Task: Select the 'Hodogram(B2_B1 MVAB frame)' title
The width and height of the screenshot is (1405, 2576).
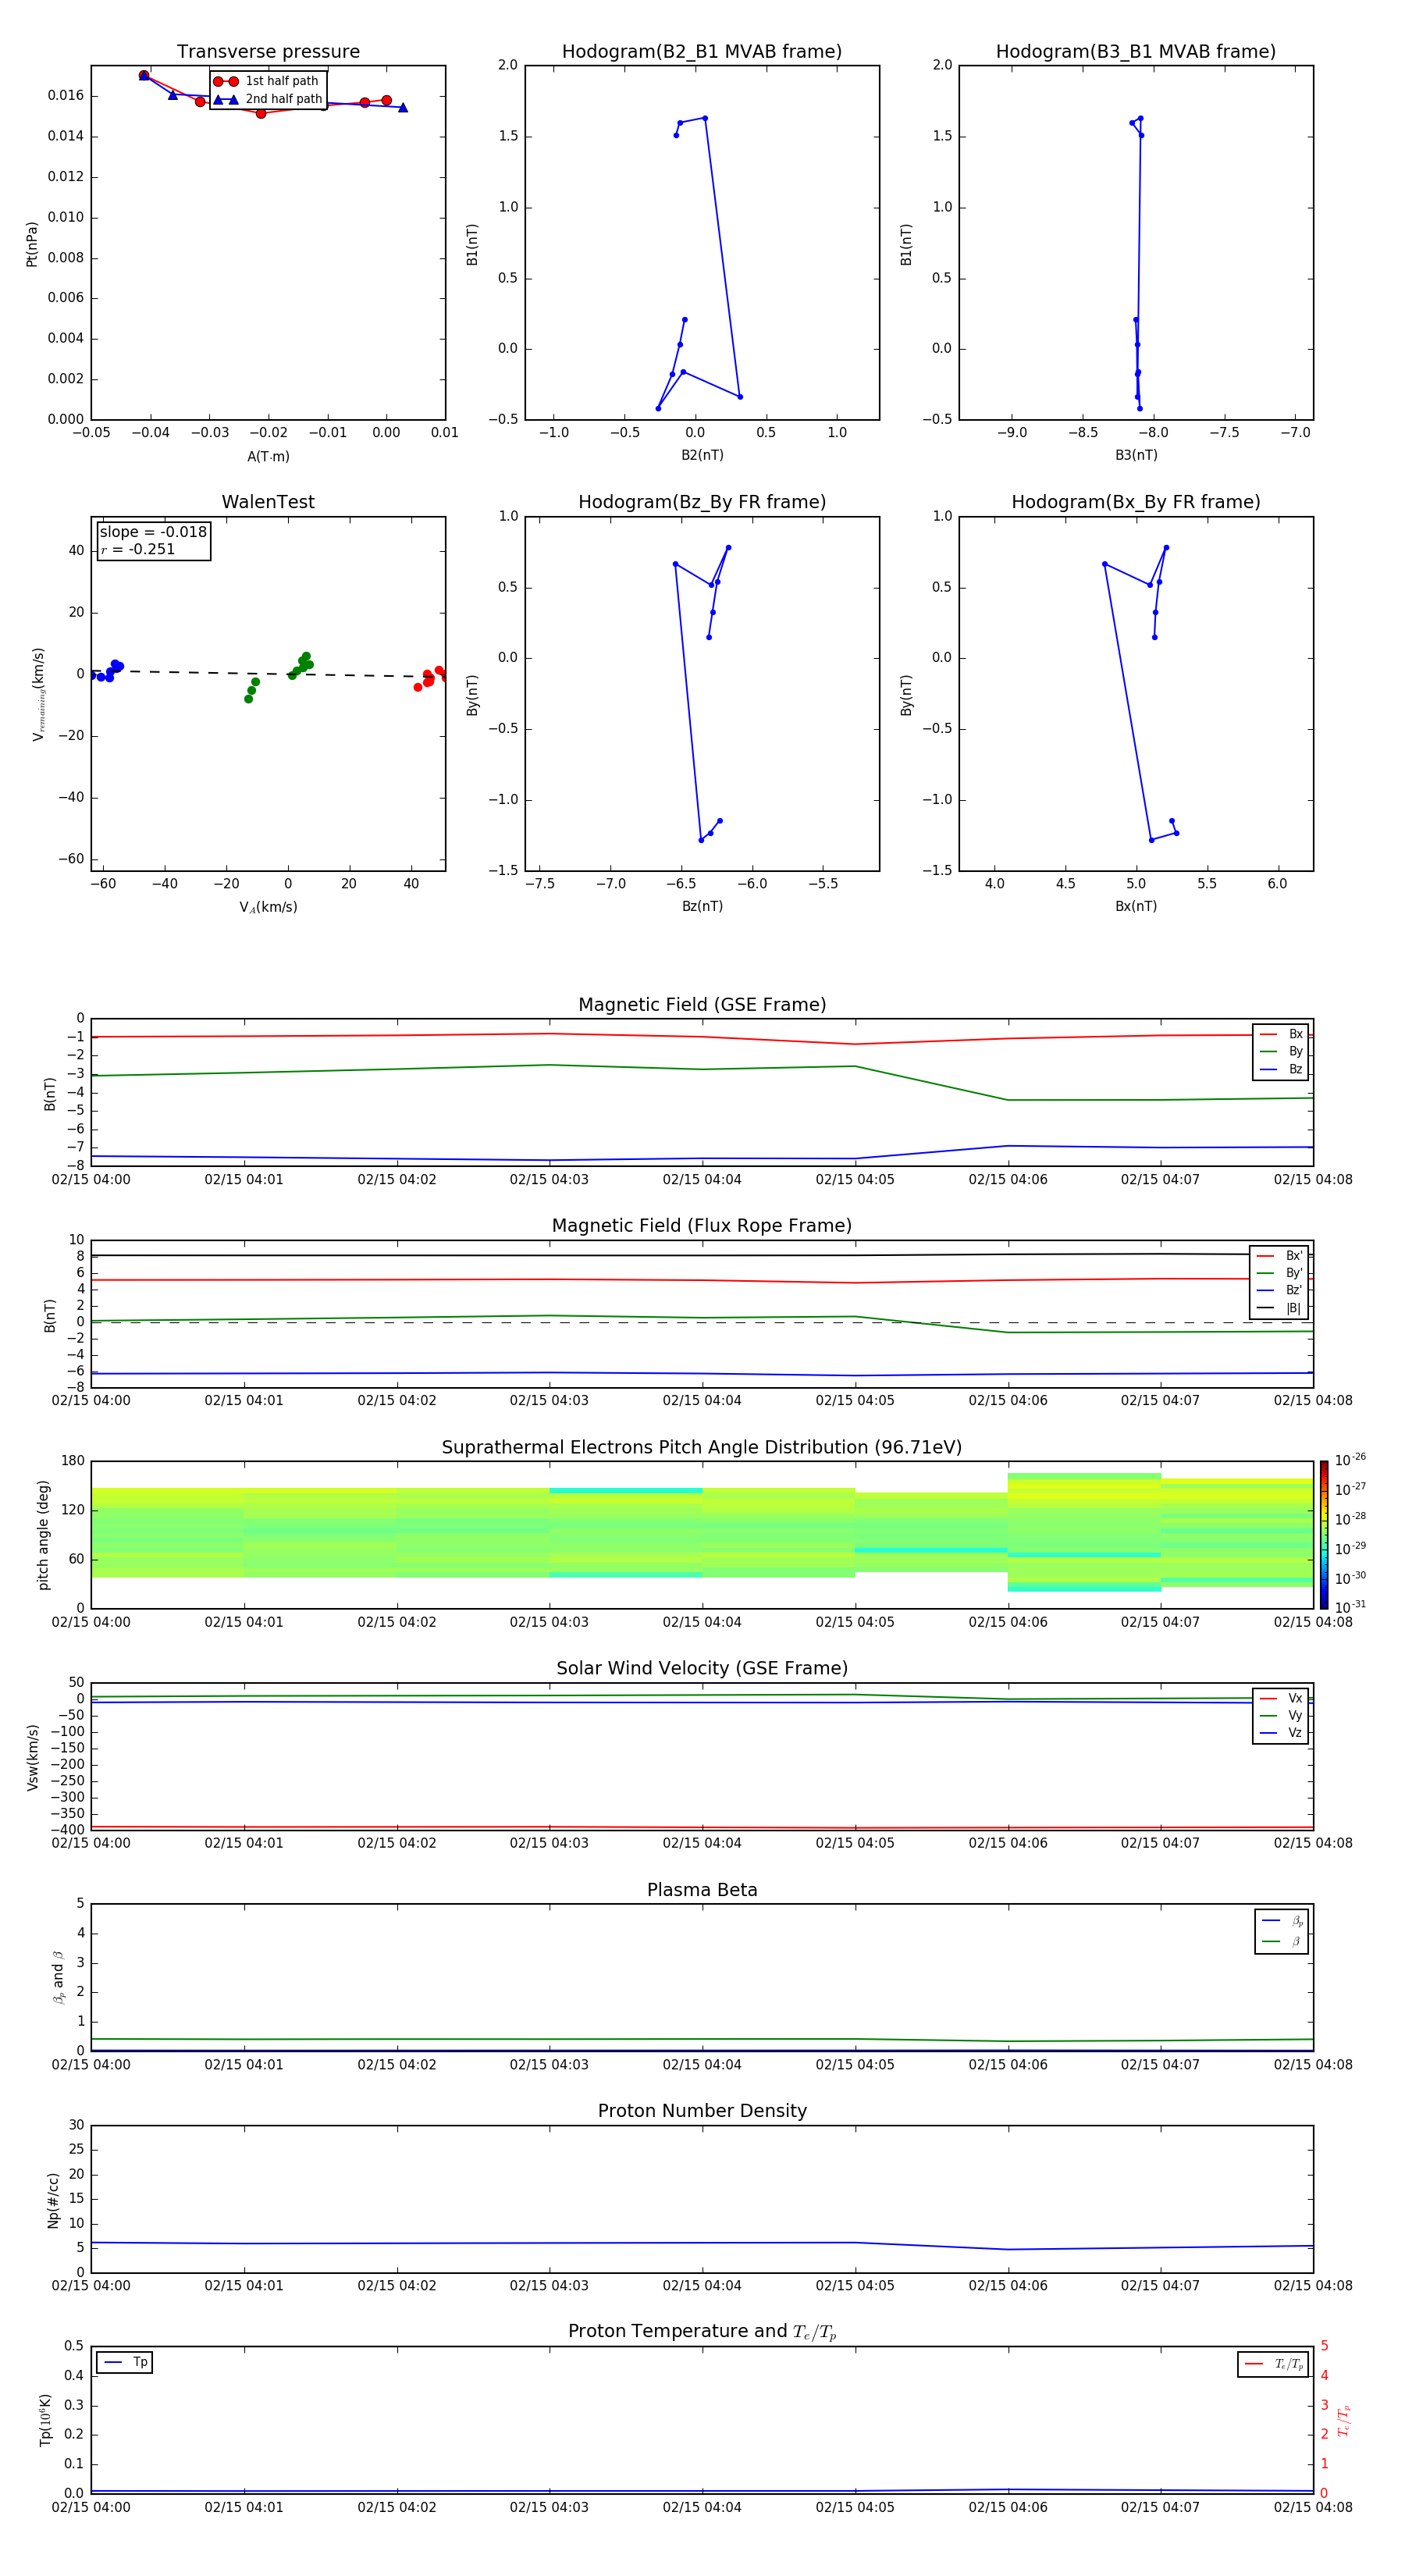Action: [702, 52]
